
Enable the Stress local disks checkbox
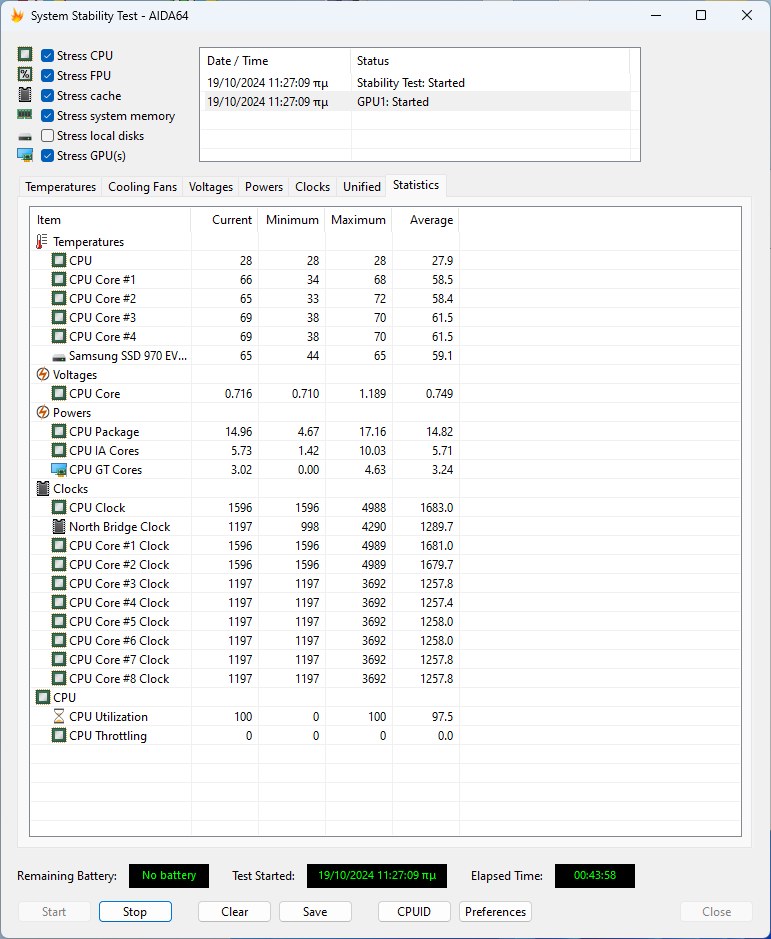coord(47,136)
